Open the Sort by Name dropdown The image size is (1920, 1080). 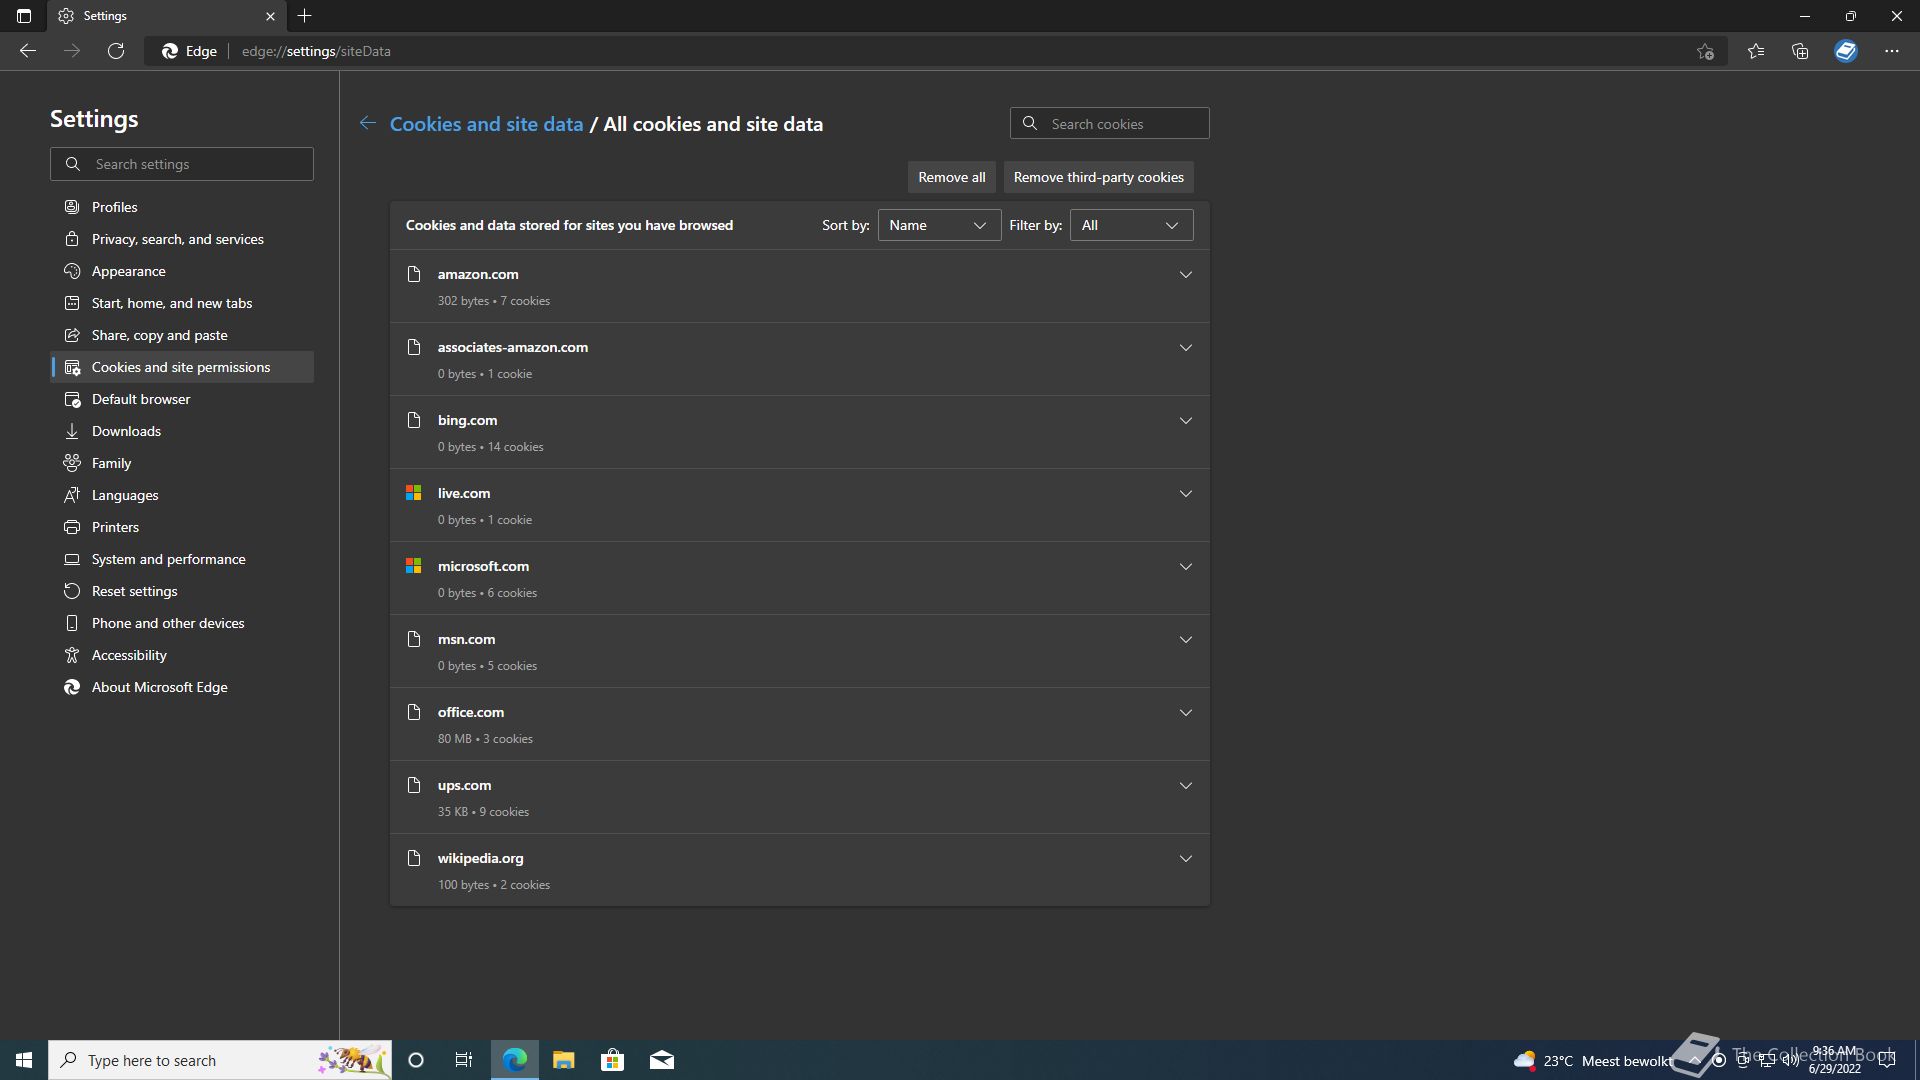tap(939, 225)
